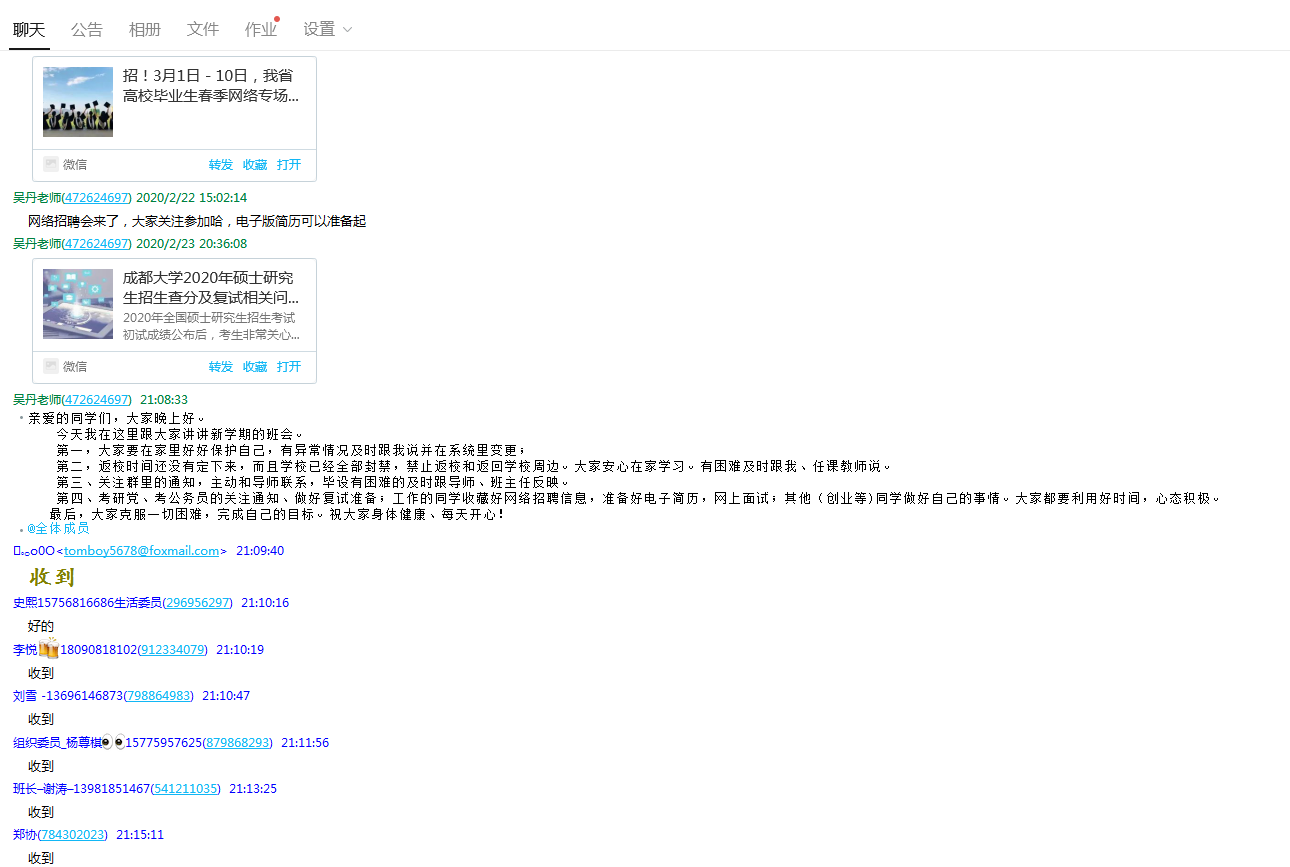Click the 高校毕业生春季网络专场 card title

click(x=211, y=86)
